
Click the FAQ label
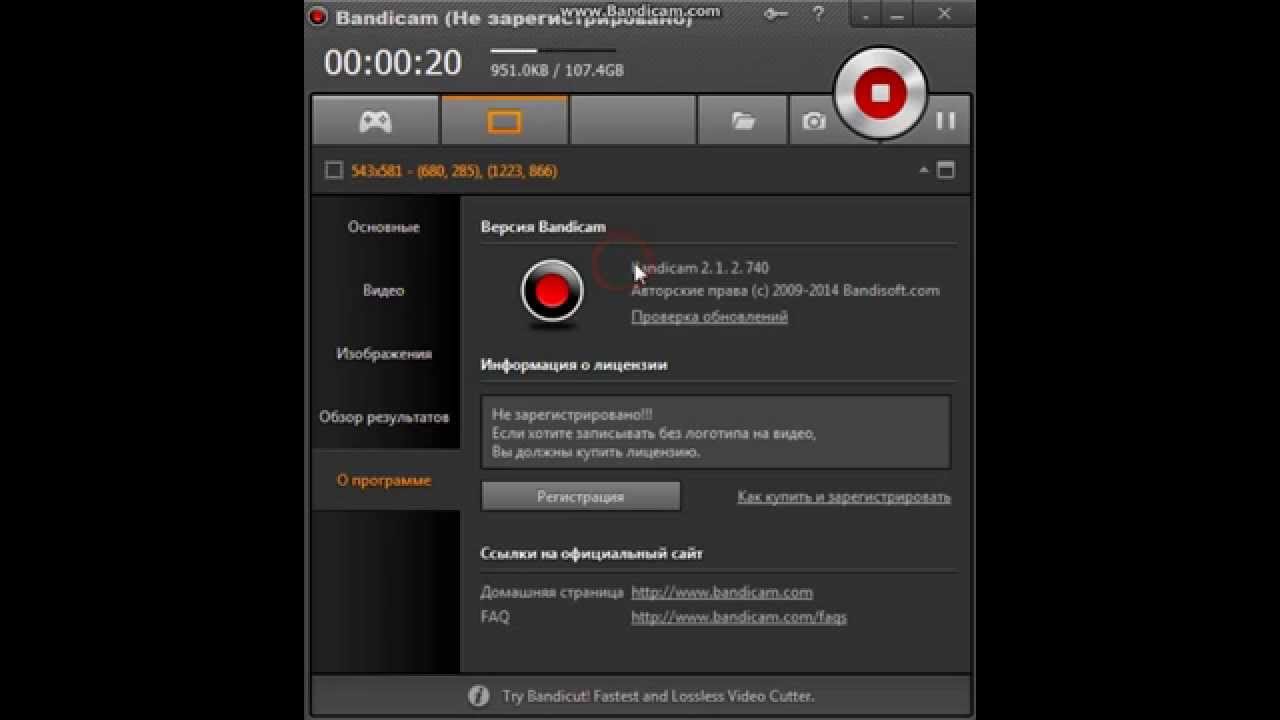(x=495, y=617)
